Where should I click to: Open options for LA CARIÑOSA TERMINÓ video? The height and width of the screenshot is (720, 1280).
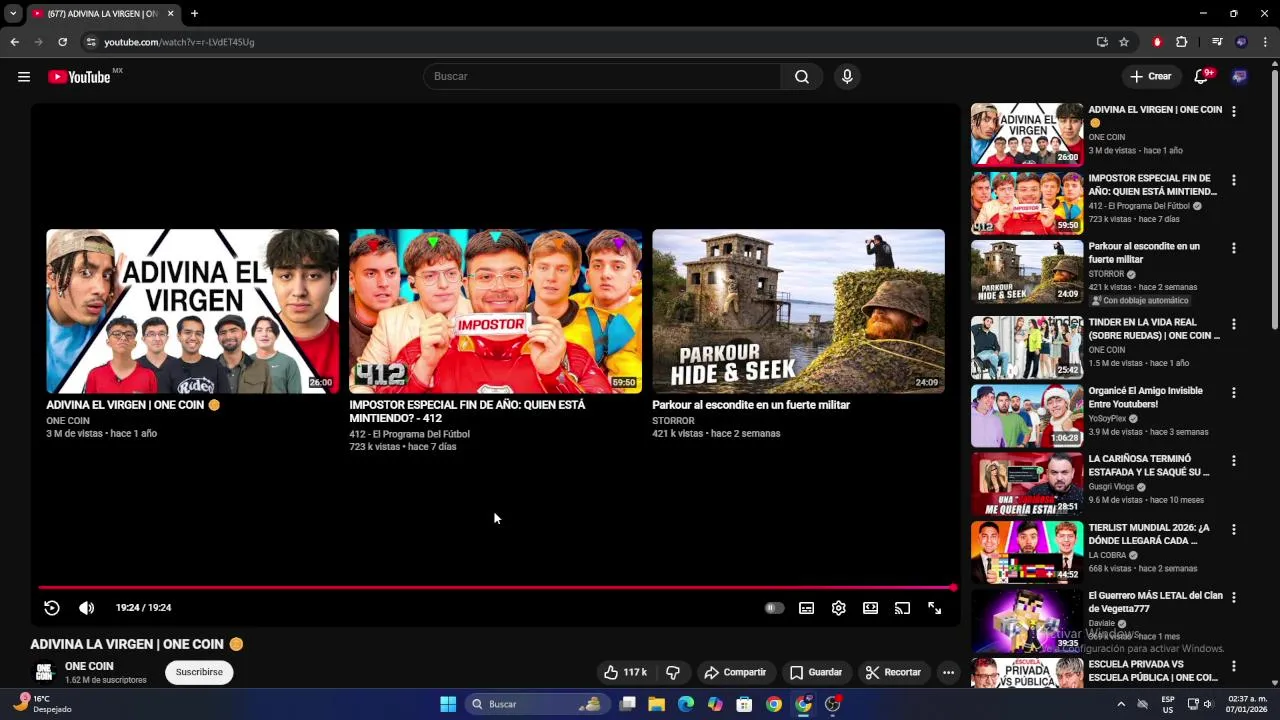click(x=1233, y=461)
